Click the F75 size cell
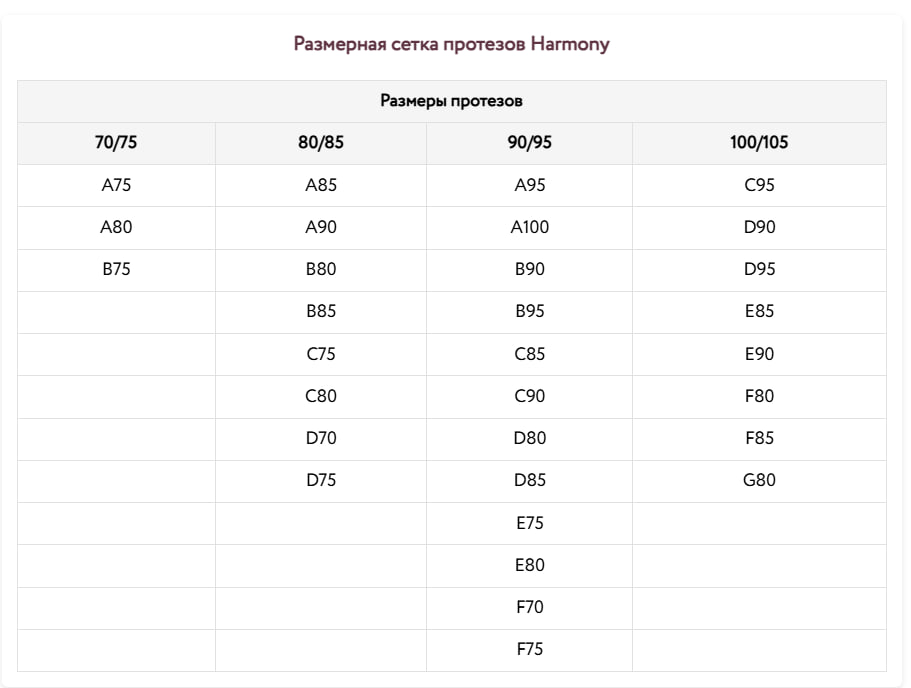Image resolution: width=911 pixels, height=688 pixels. [529, 649]
